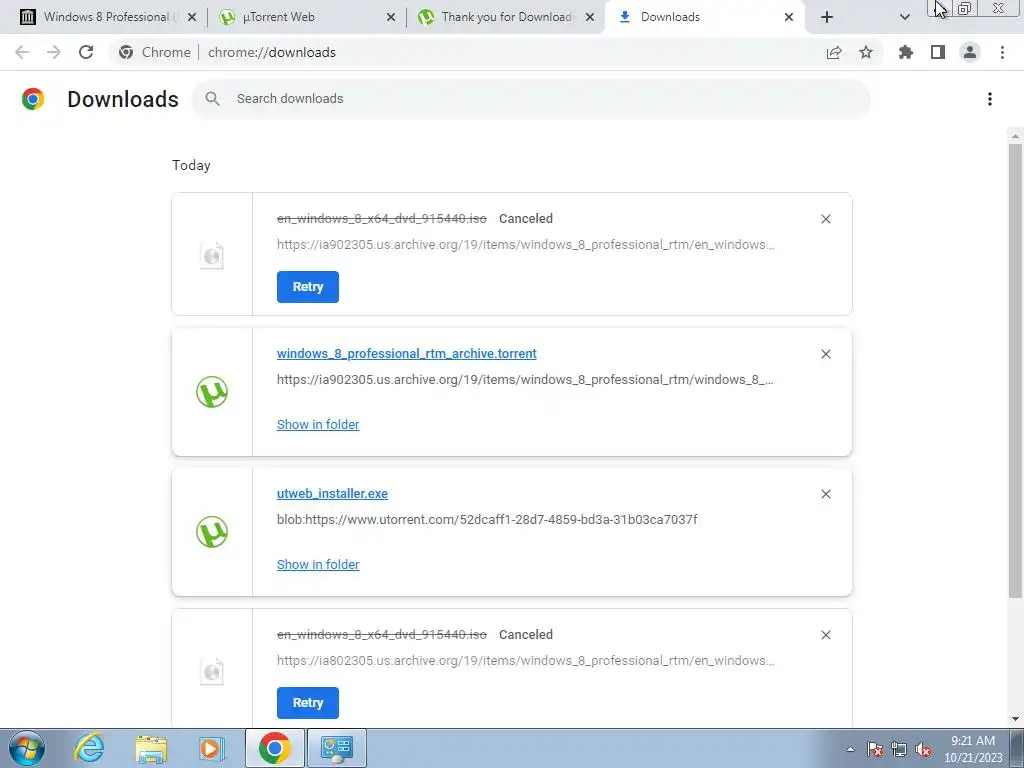Click the ia802305 canceled ISO file icon

[212, 671]
